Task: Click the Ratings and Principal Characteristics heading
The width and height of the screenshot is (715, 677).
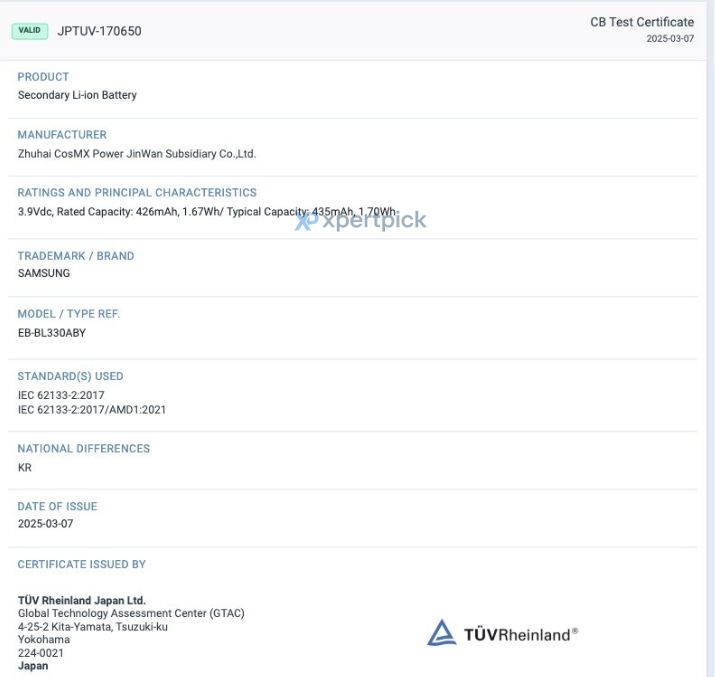Action: 137,193
